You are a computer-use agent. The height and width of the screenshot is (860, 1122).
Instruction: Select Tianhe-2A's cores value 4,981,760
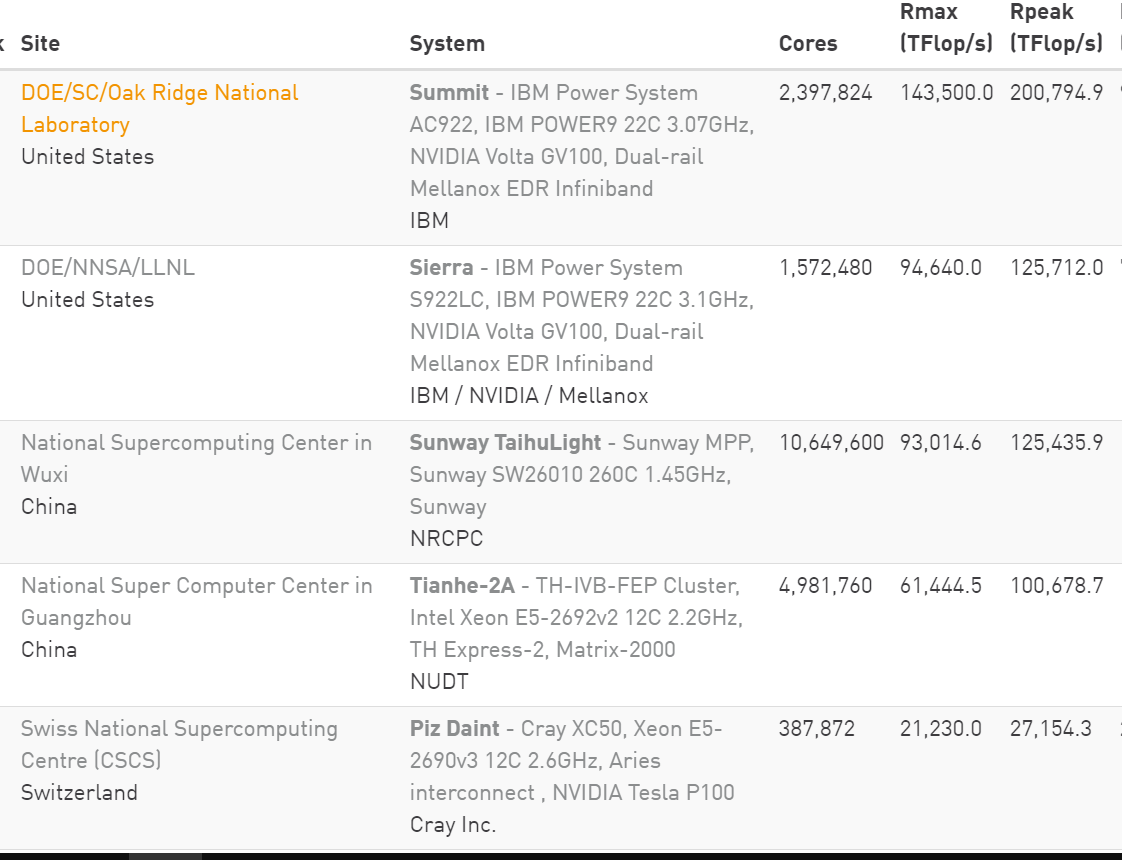tap(825, 586)
